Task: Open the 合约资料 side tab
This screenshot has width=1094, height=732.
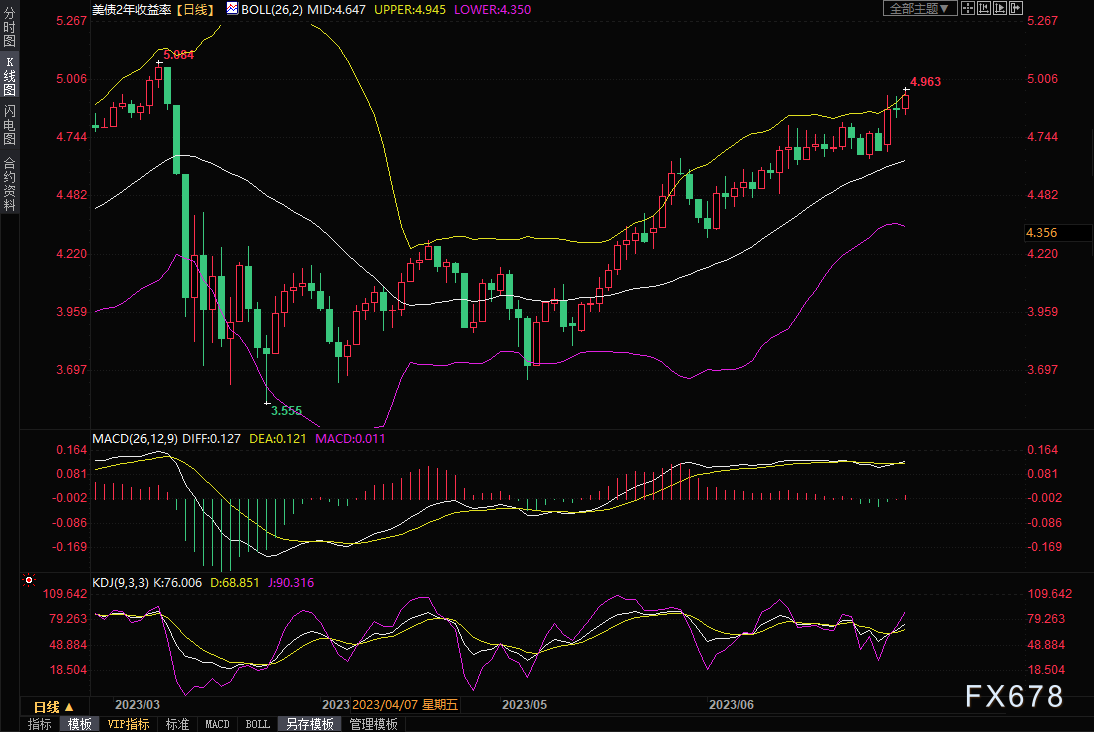Action: pyautogui.click(x=9, y=183)
